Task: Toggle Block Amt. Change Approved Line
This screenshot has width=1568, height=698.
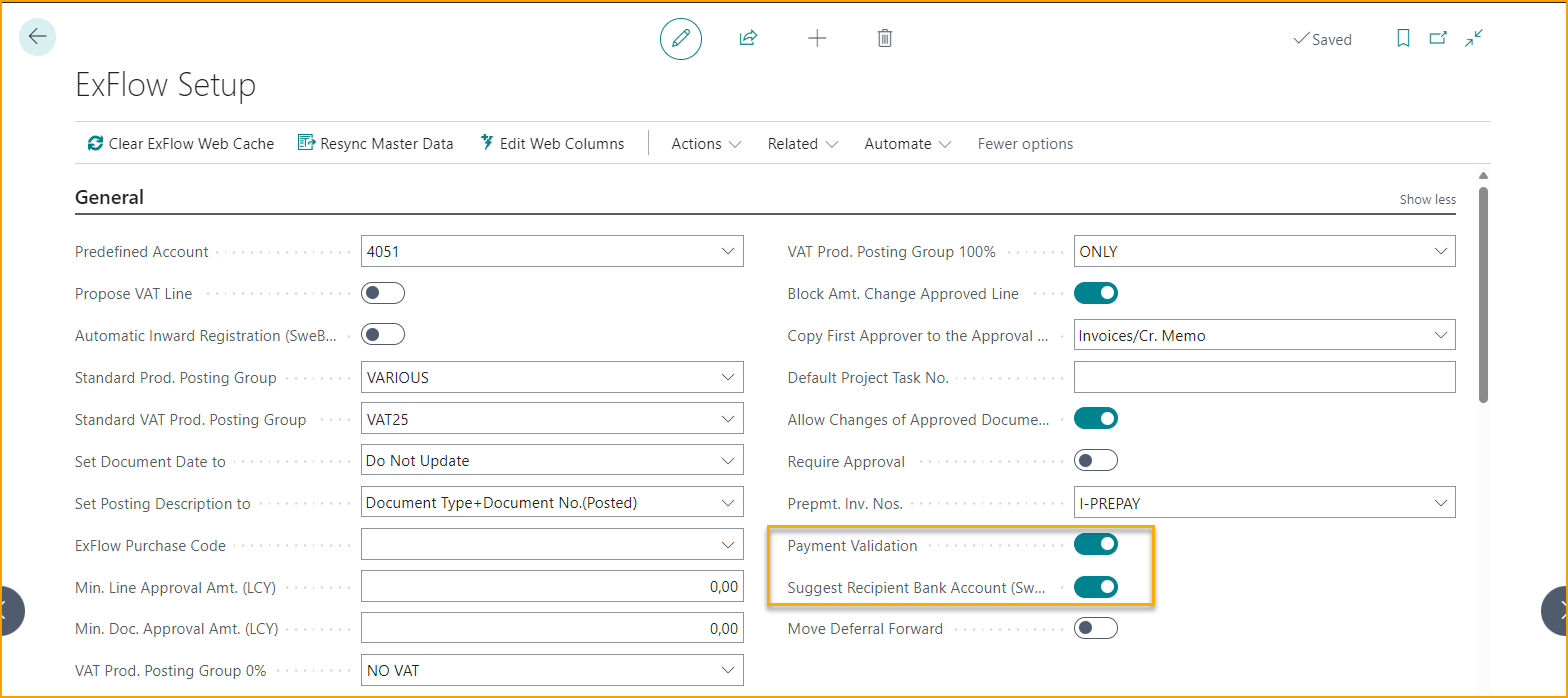Action: (1096, 293)
